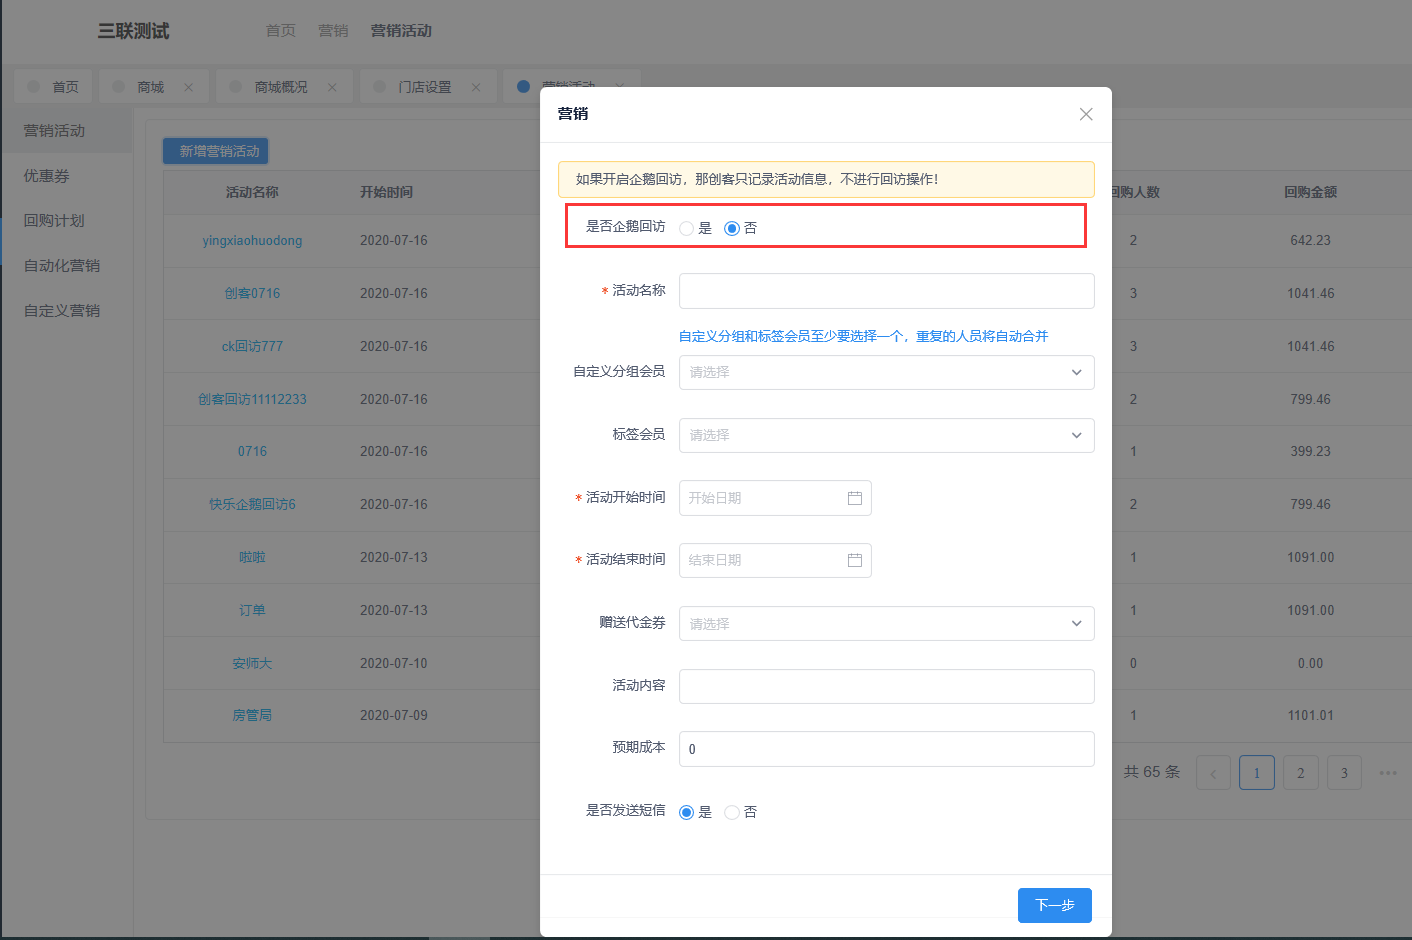Screen dimensions: 1412x940
Task: Open 0716 activity link
Action: (252, 451)
